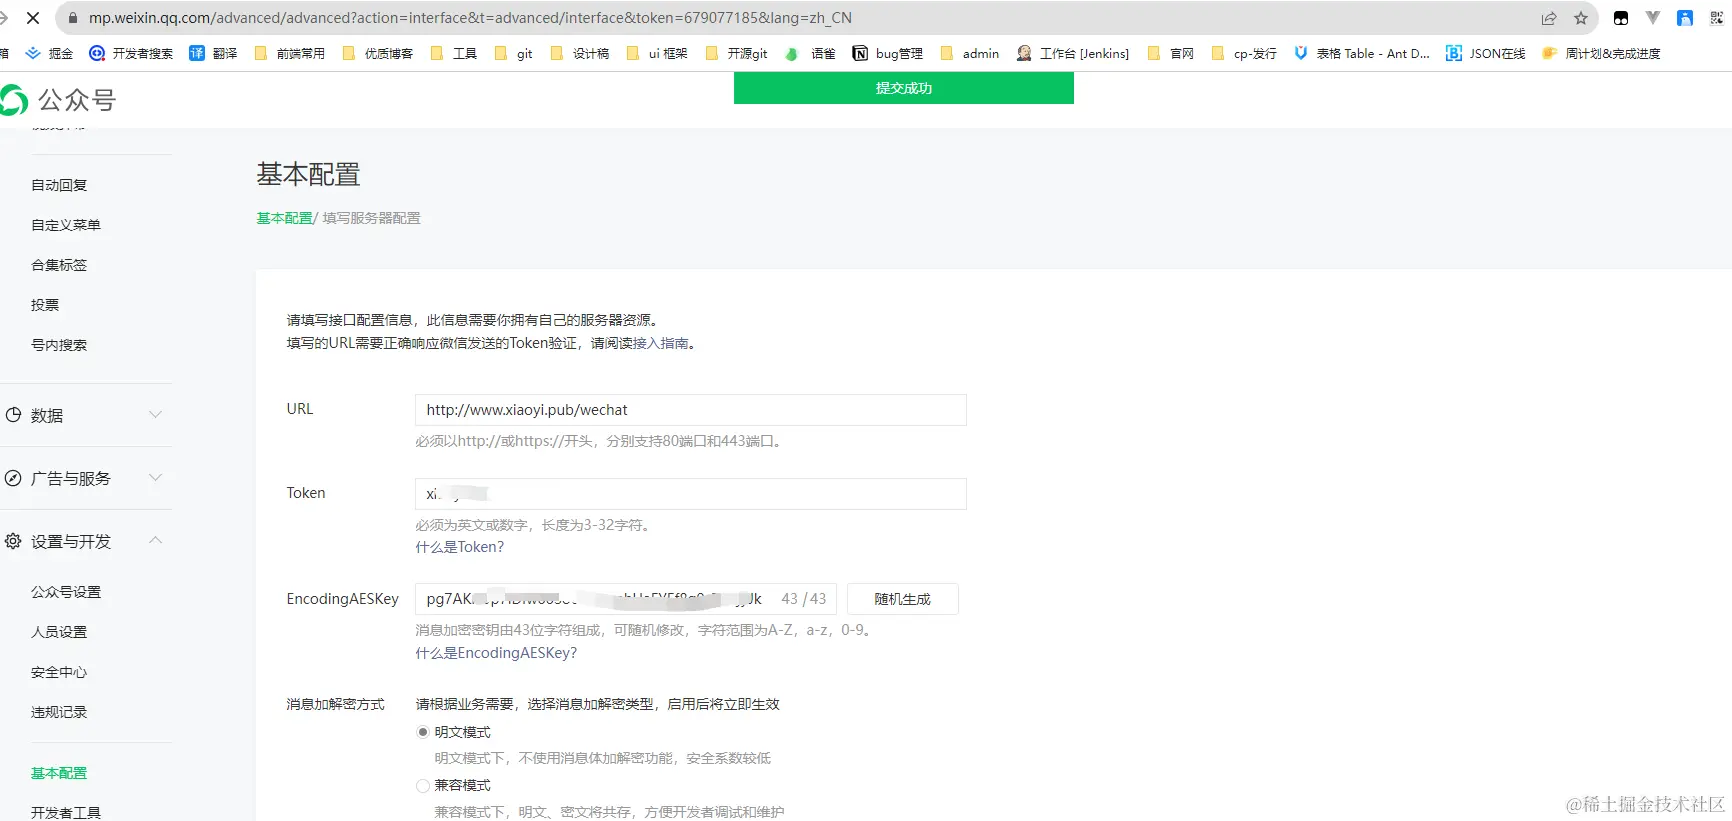1732x821 pixels.
Task: Click the share page icon in address bar
Action: pos(1549,18)
